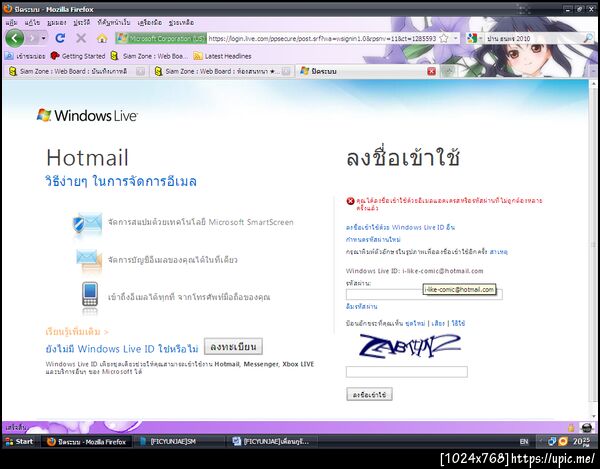The height and width of the screenshot is (469, 600).
Task: Click the search magnifier icon
Action: point(588,38)
